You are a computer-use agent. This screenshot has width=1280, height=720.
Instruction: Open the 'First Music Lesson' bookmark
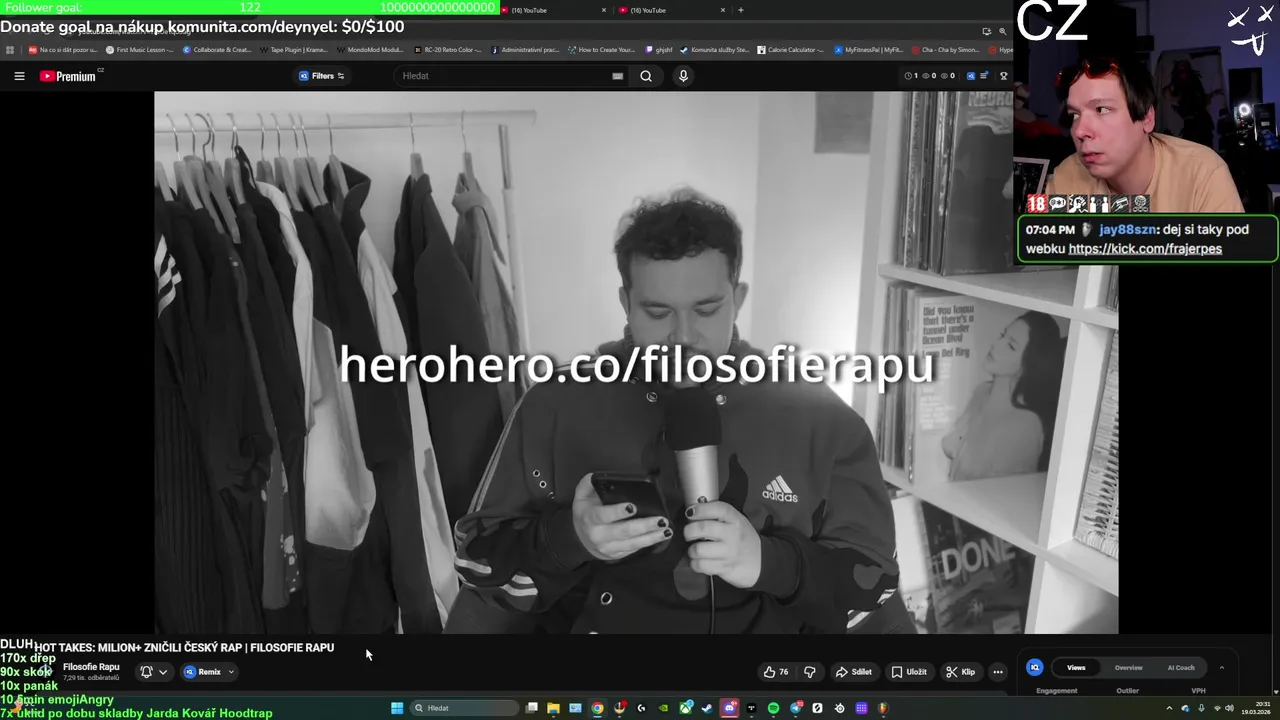click(139, 49)
